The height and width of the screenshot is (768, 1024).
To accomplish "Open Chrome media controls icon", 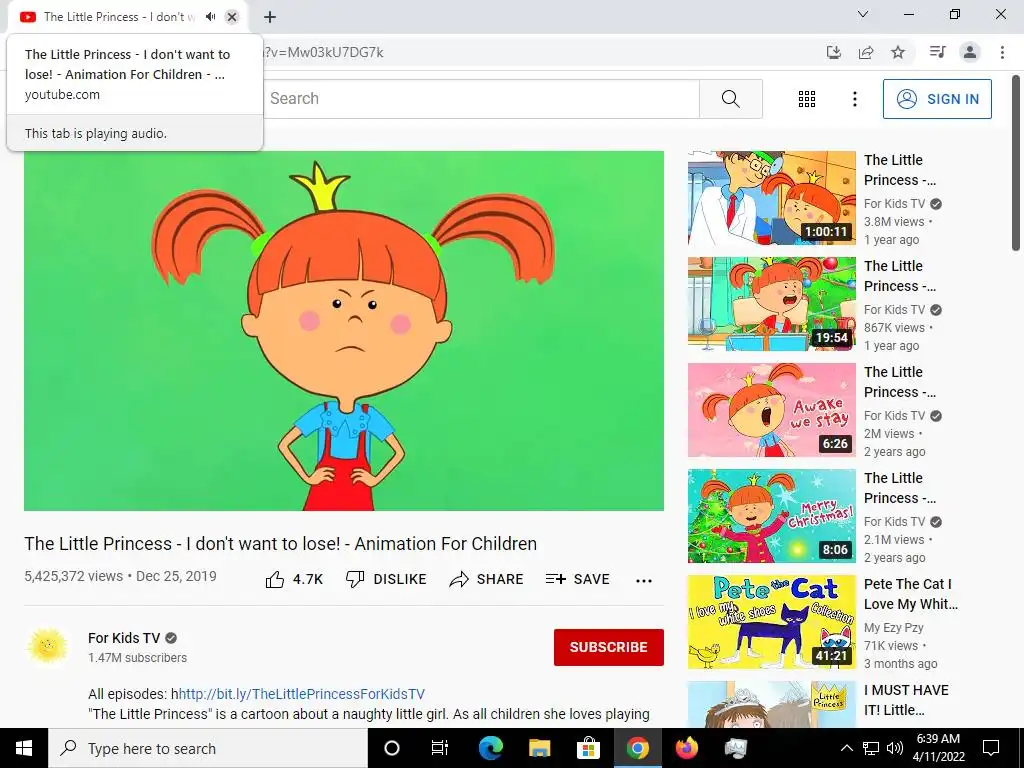I will (x=937, y=52).
